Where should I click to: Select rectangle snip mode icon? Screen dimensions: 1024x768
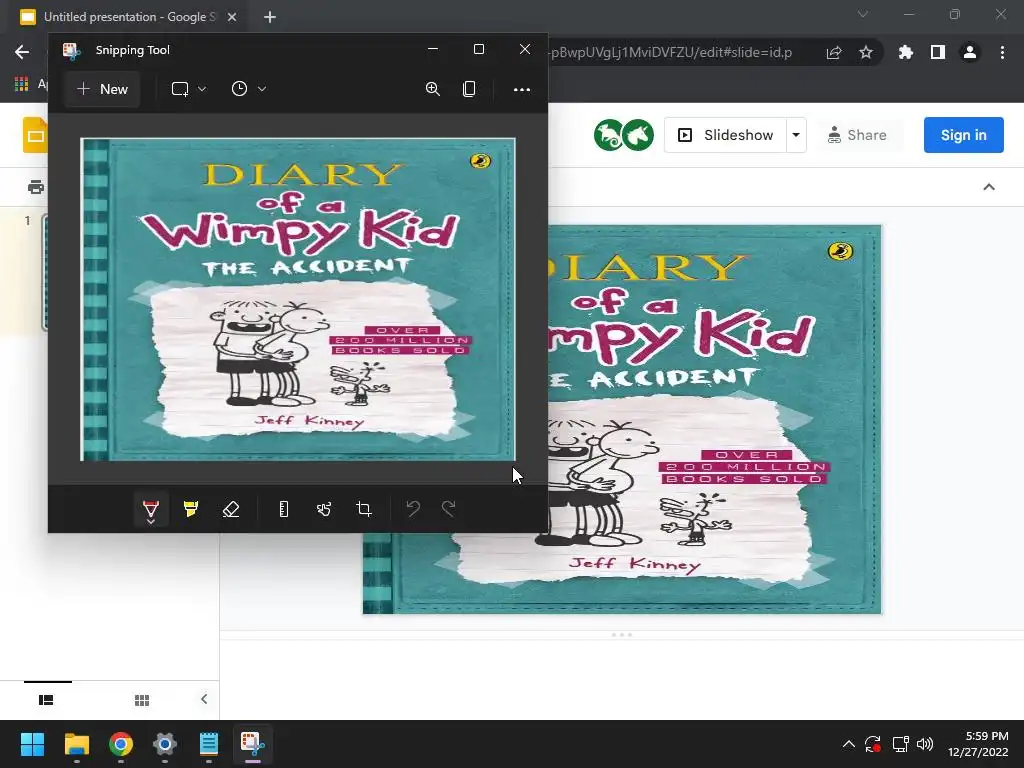pos(180,89)
